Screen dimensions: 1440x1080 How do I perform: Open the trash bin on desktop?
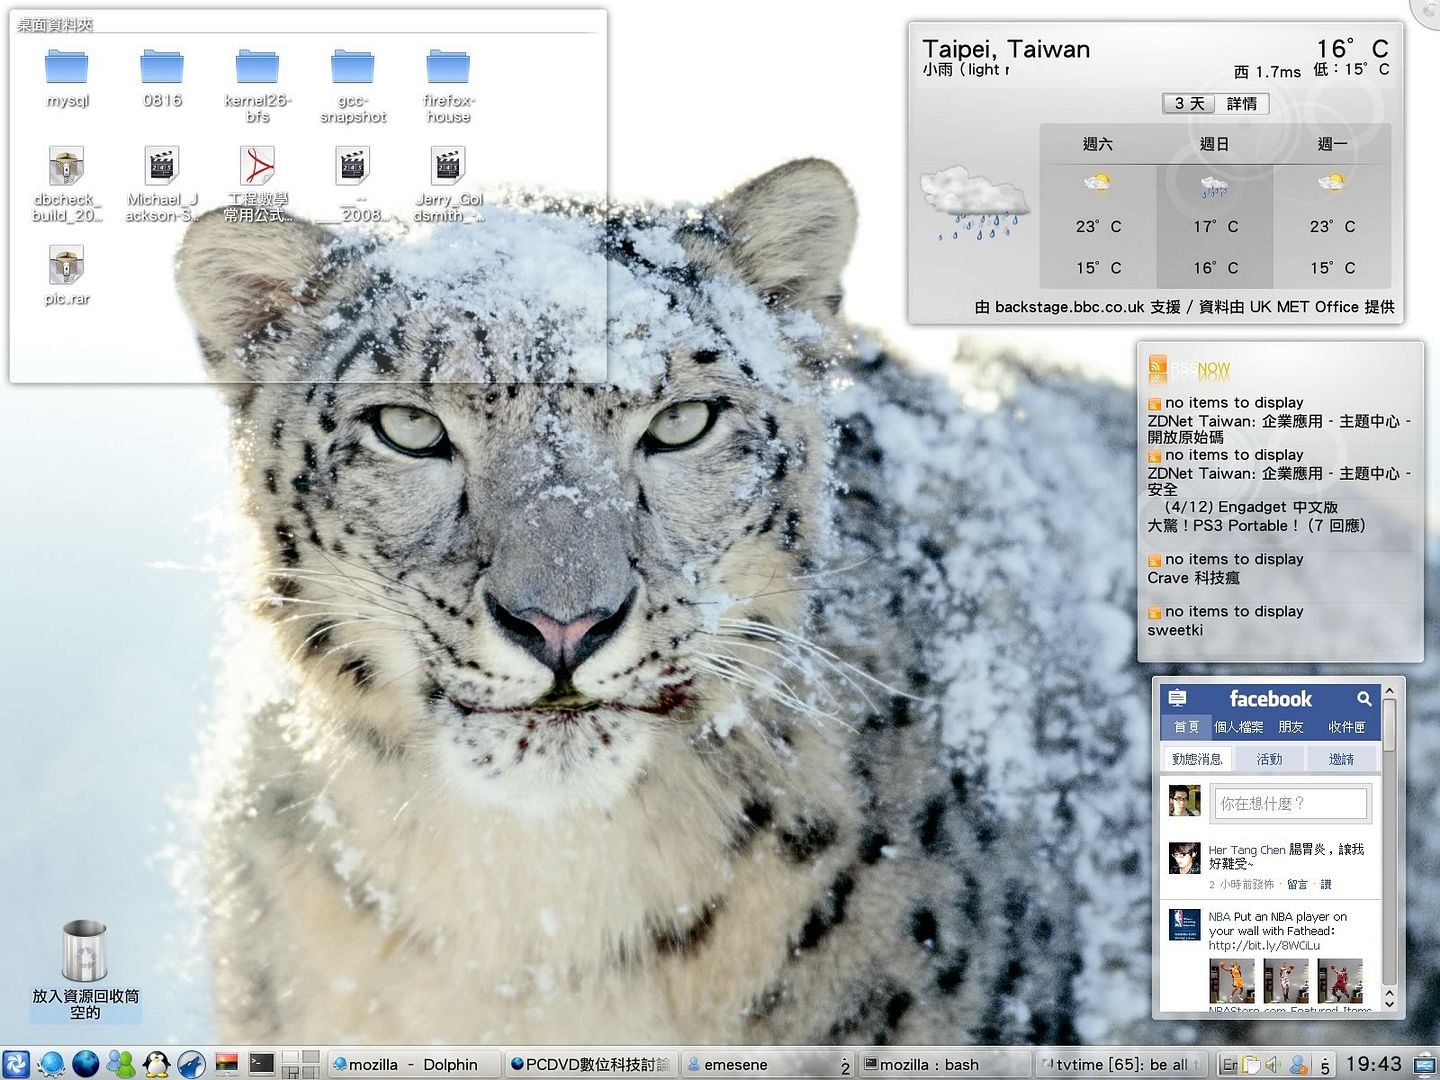tap(85, 952)
